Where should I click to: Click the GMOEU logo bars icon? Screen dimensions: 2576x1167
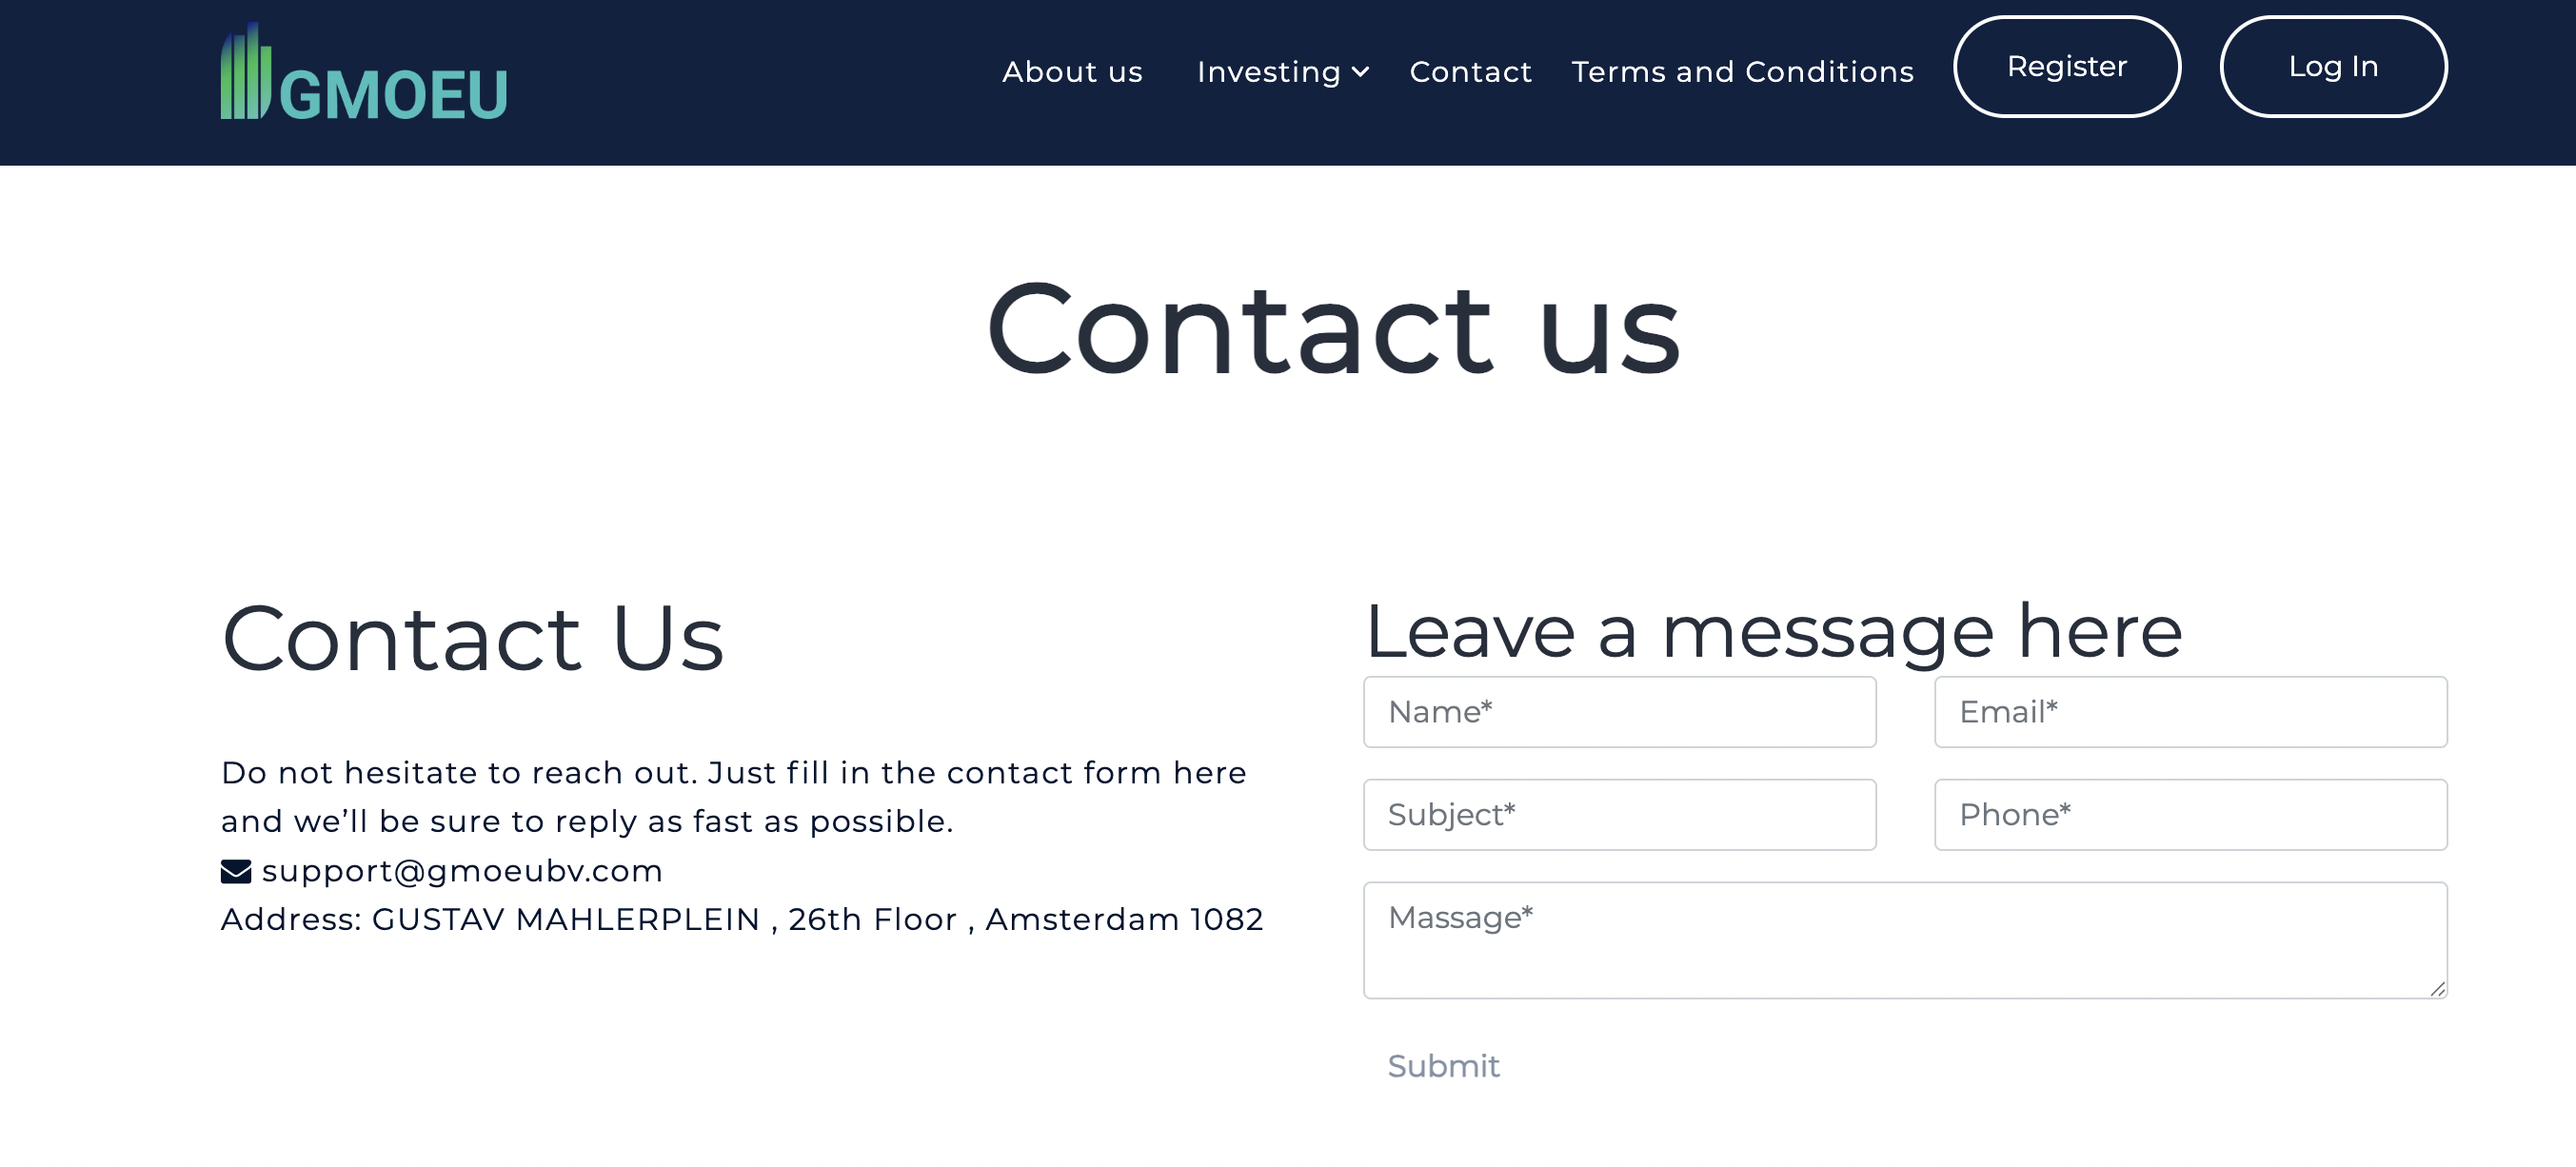(x=246, y=71)
